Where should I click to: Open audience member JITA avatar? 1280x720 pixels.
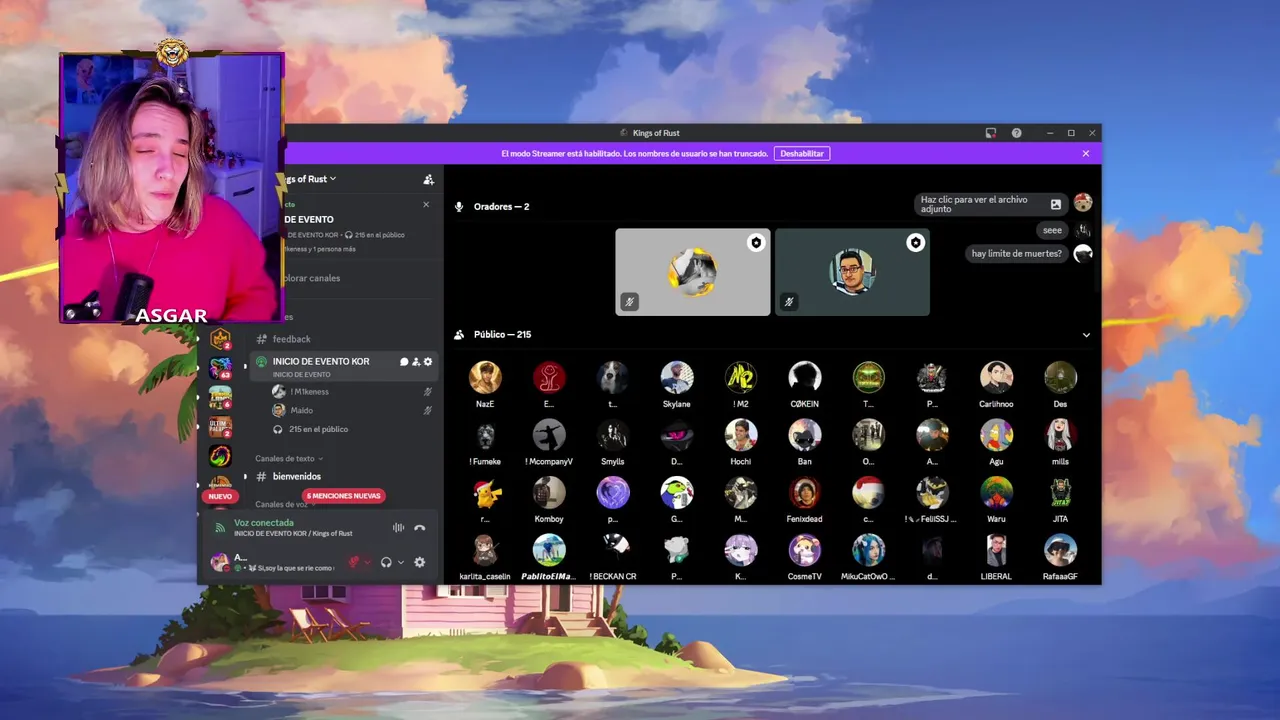(1060, 492)
